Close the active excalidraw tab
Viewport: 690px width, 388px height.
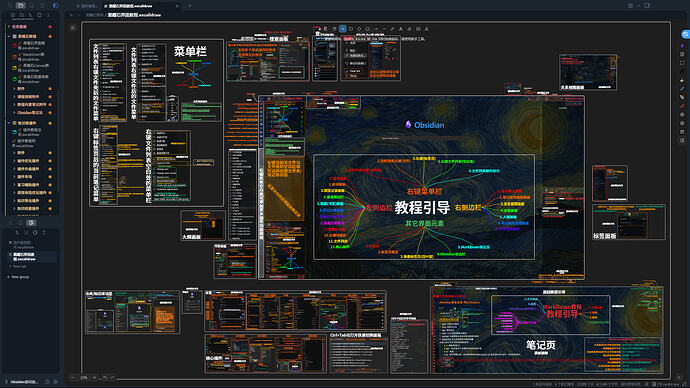click(x=177, y=6)
